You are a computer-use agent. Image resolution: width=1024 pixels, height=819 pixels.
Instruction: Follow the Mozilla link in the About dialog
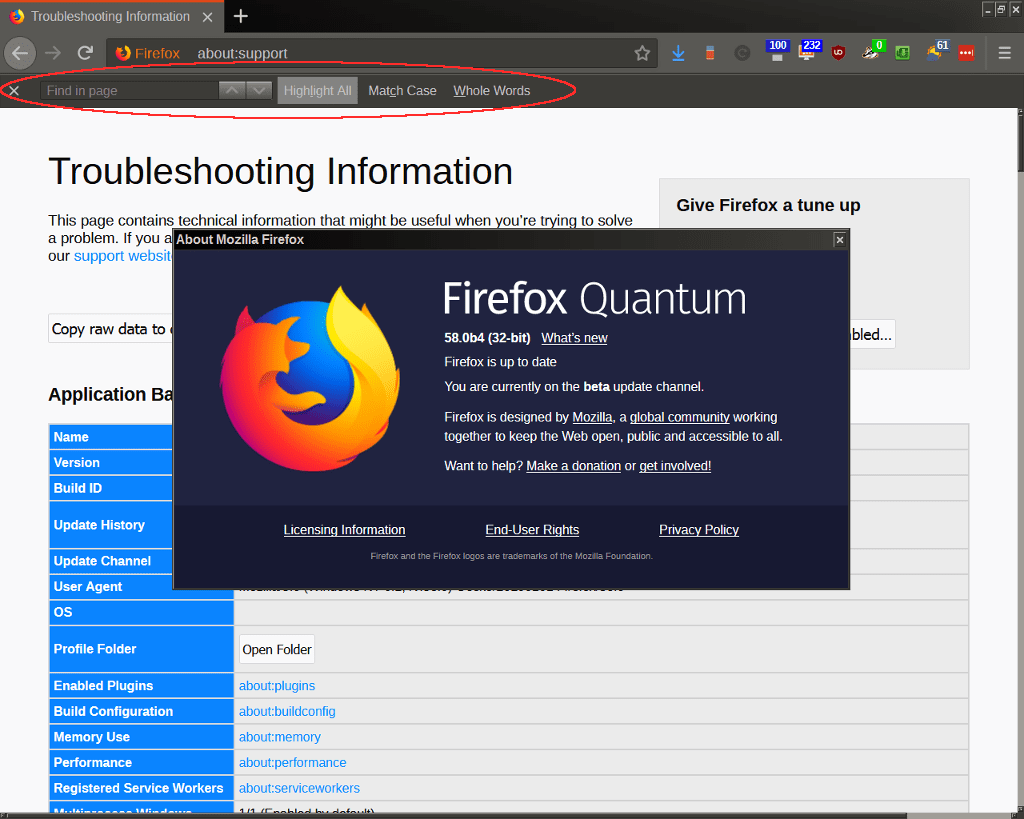pyautogui.click(x=592, y=417)
